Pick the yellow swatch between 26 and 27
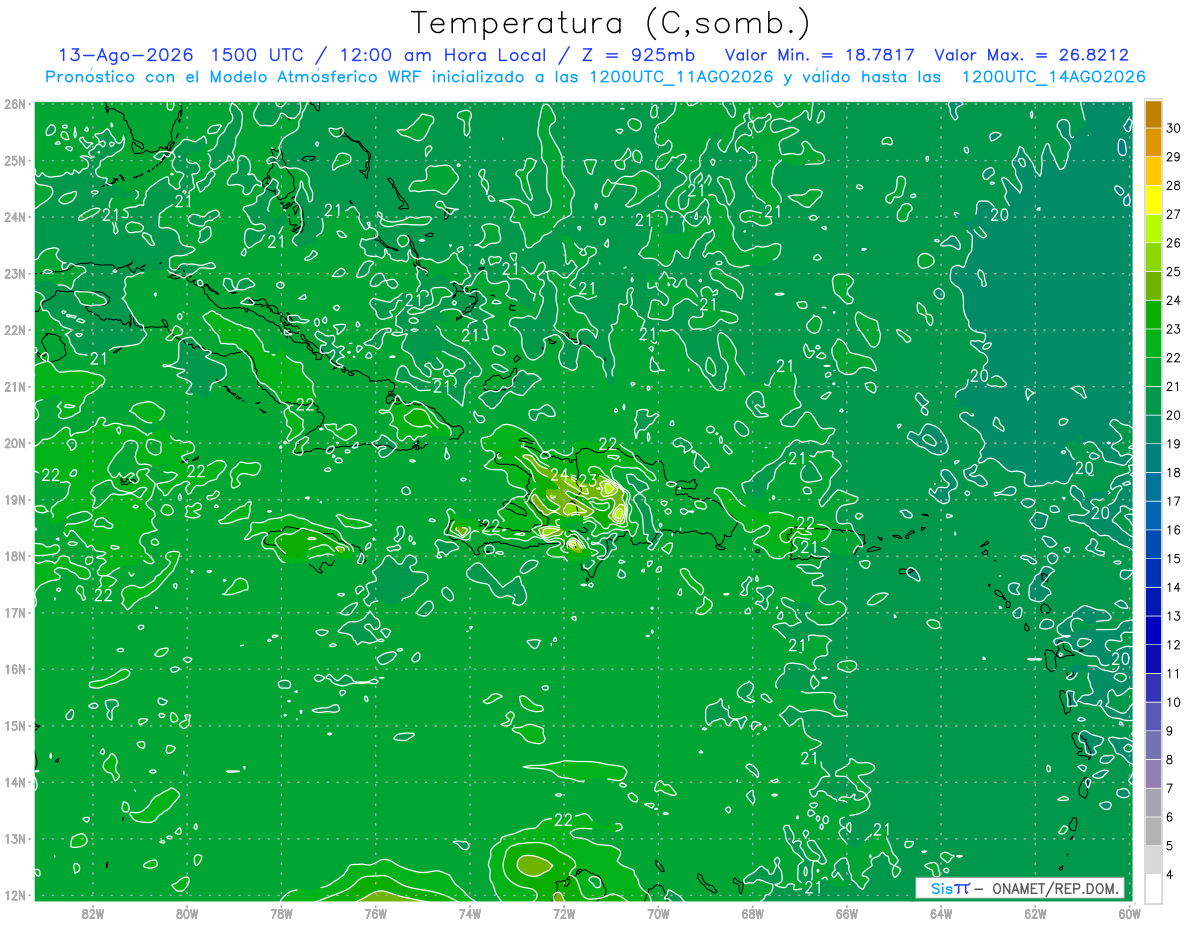The width and height of the screenshot is (1200, 927). [x=1153, y=228]
